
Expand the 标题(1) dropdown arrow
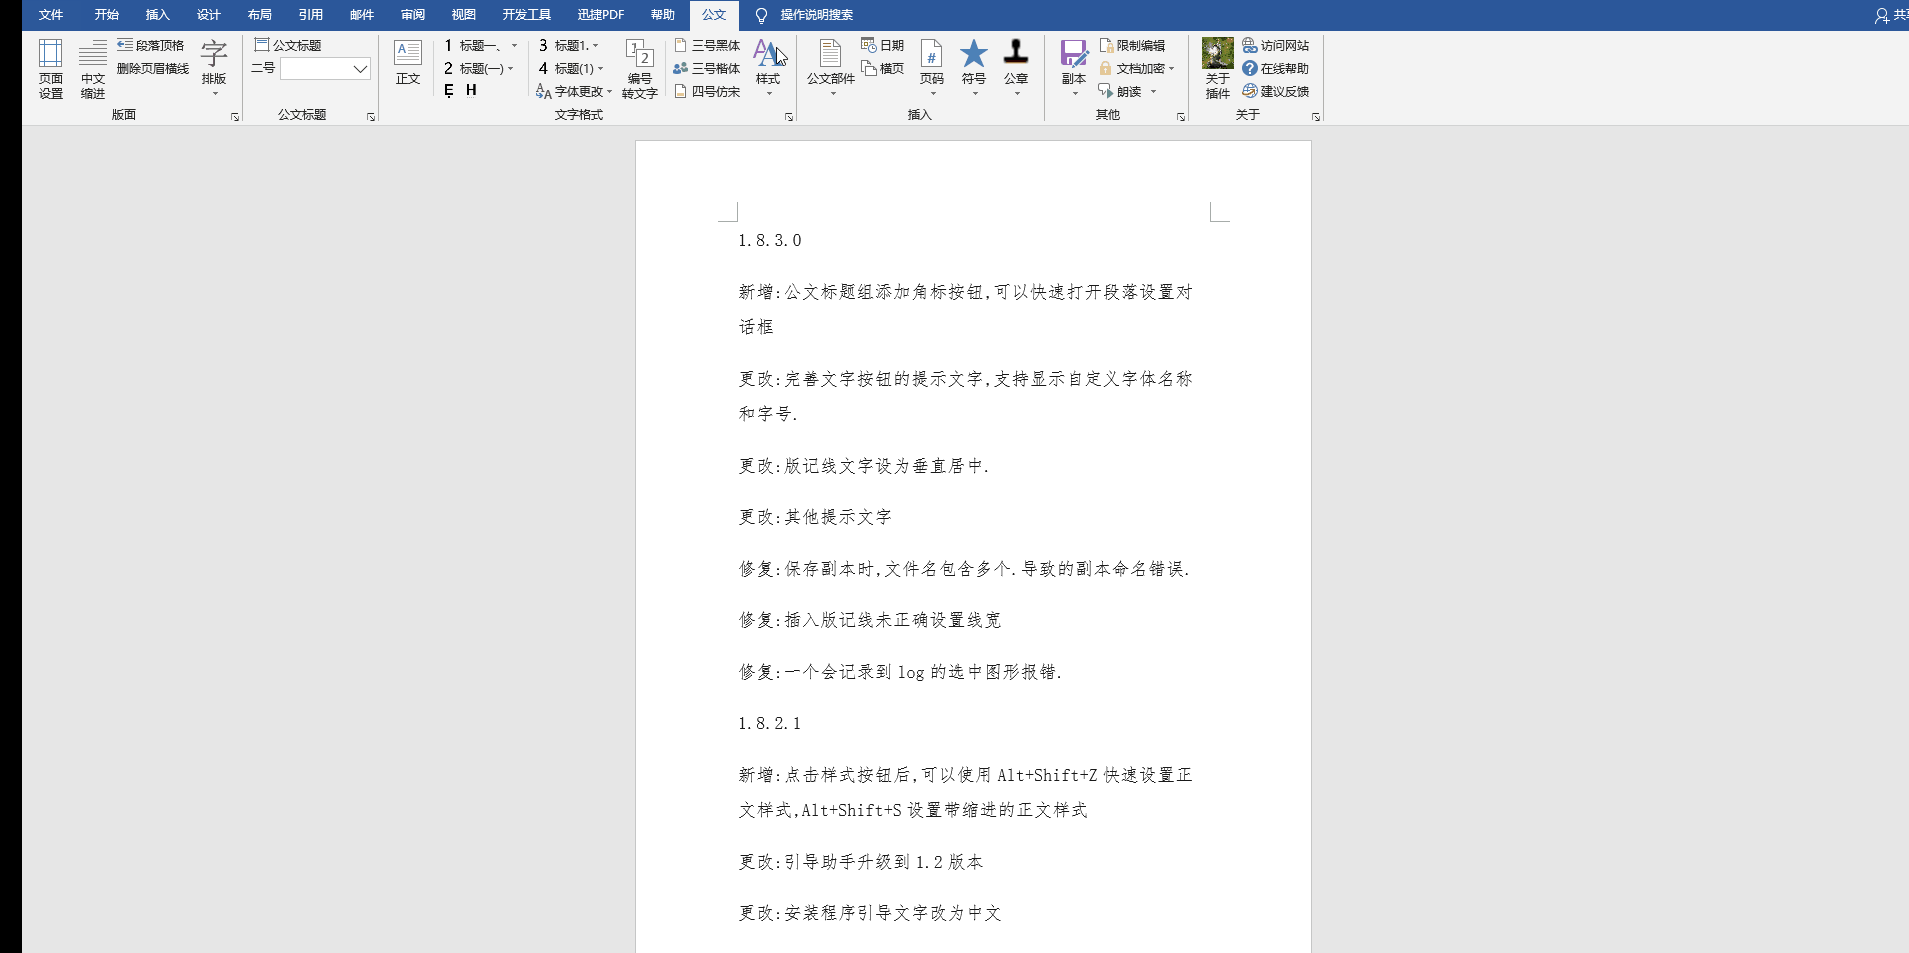coord(600,69)
